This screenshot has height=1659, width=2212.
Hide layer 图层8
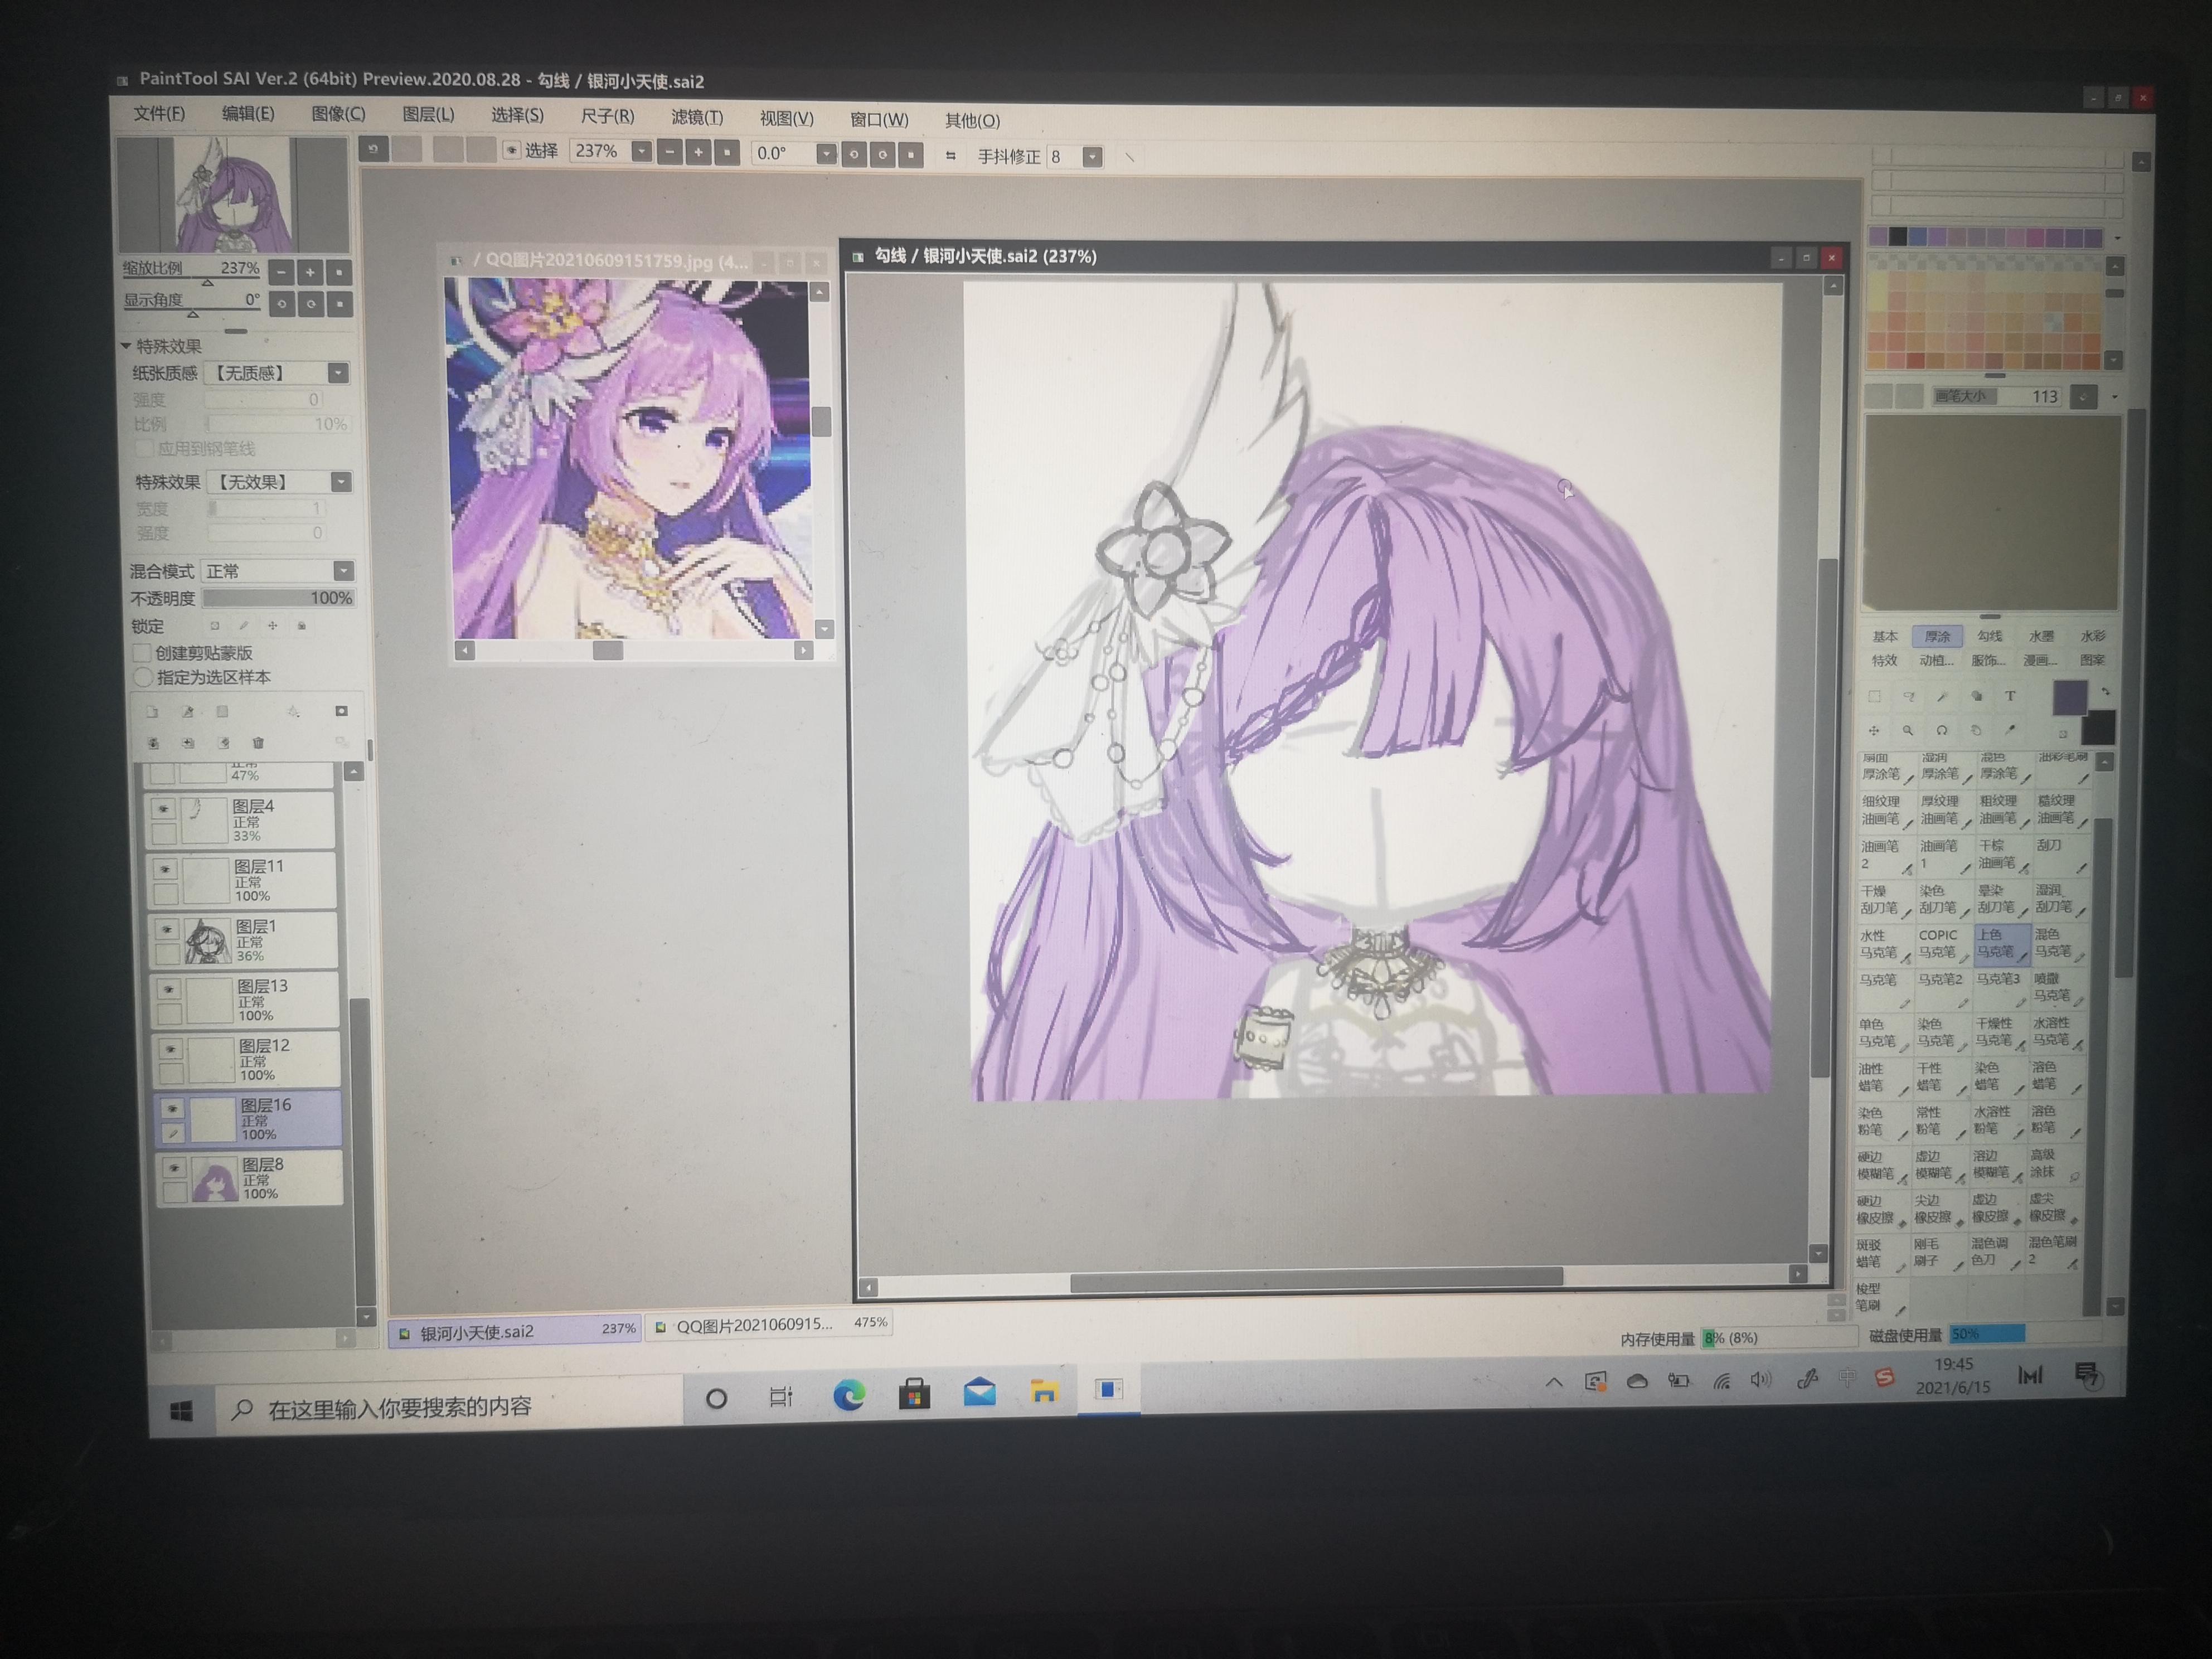[175, 1167]
